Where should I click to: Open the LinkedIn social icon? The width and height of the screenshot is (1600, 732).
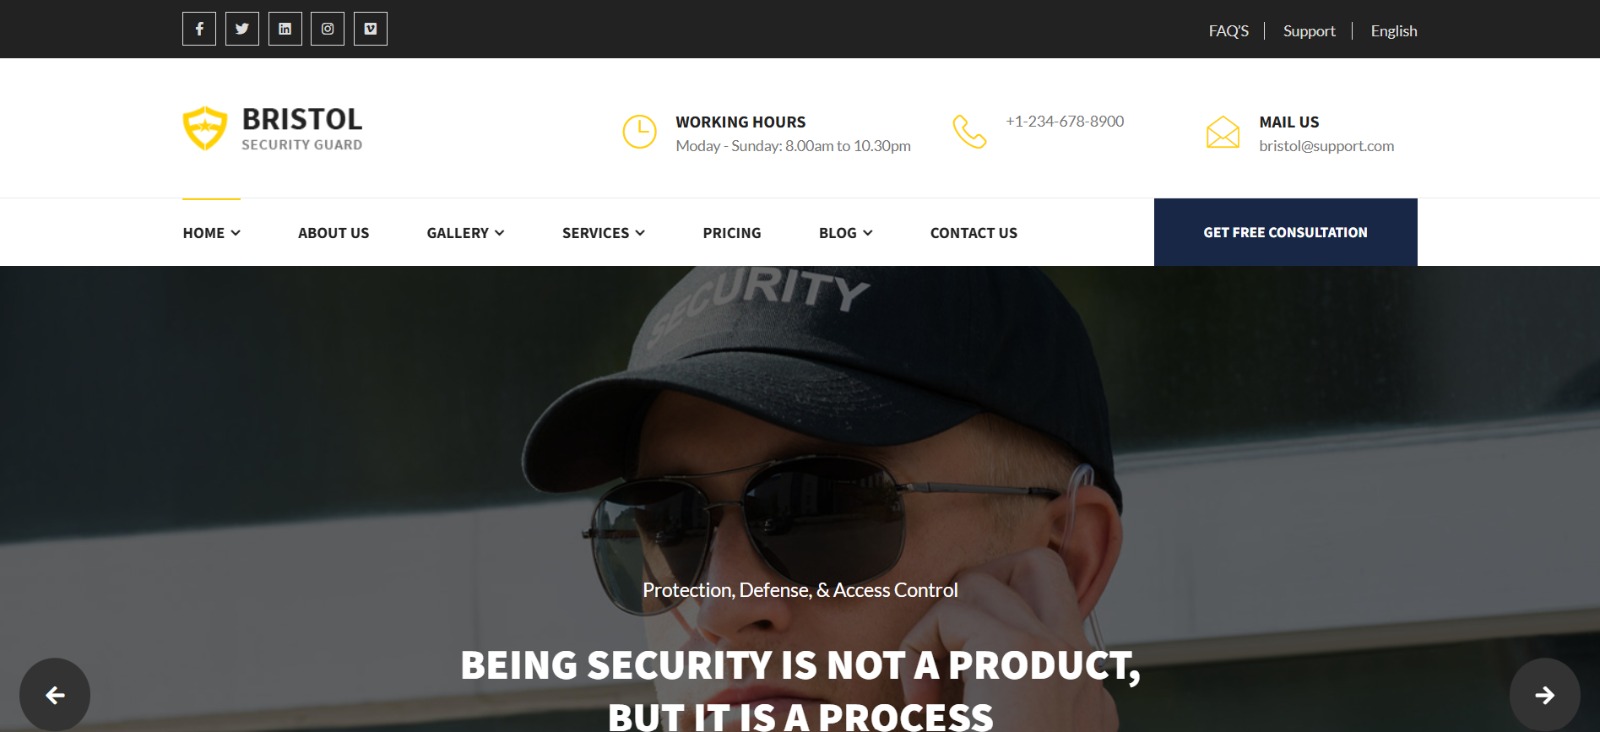pyautogui.click(x=285, y=29)
